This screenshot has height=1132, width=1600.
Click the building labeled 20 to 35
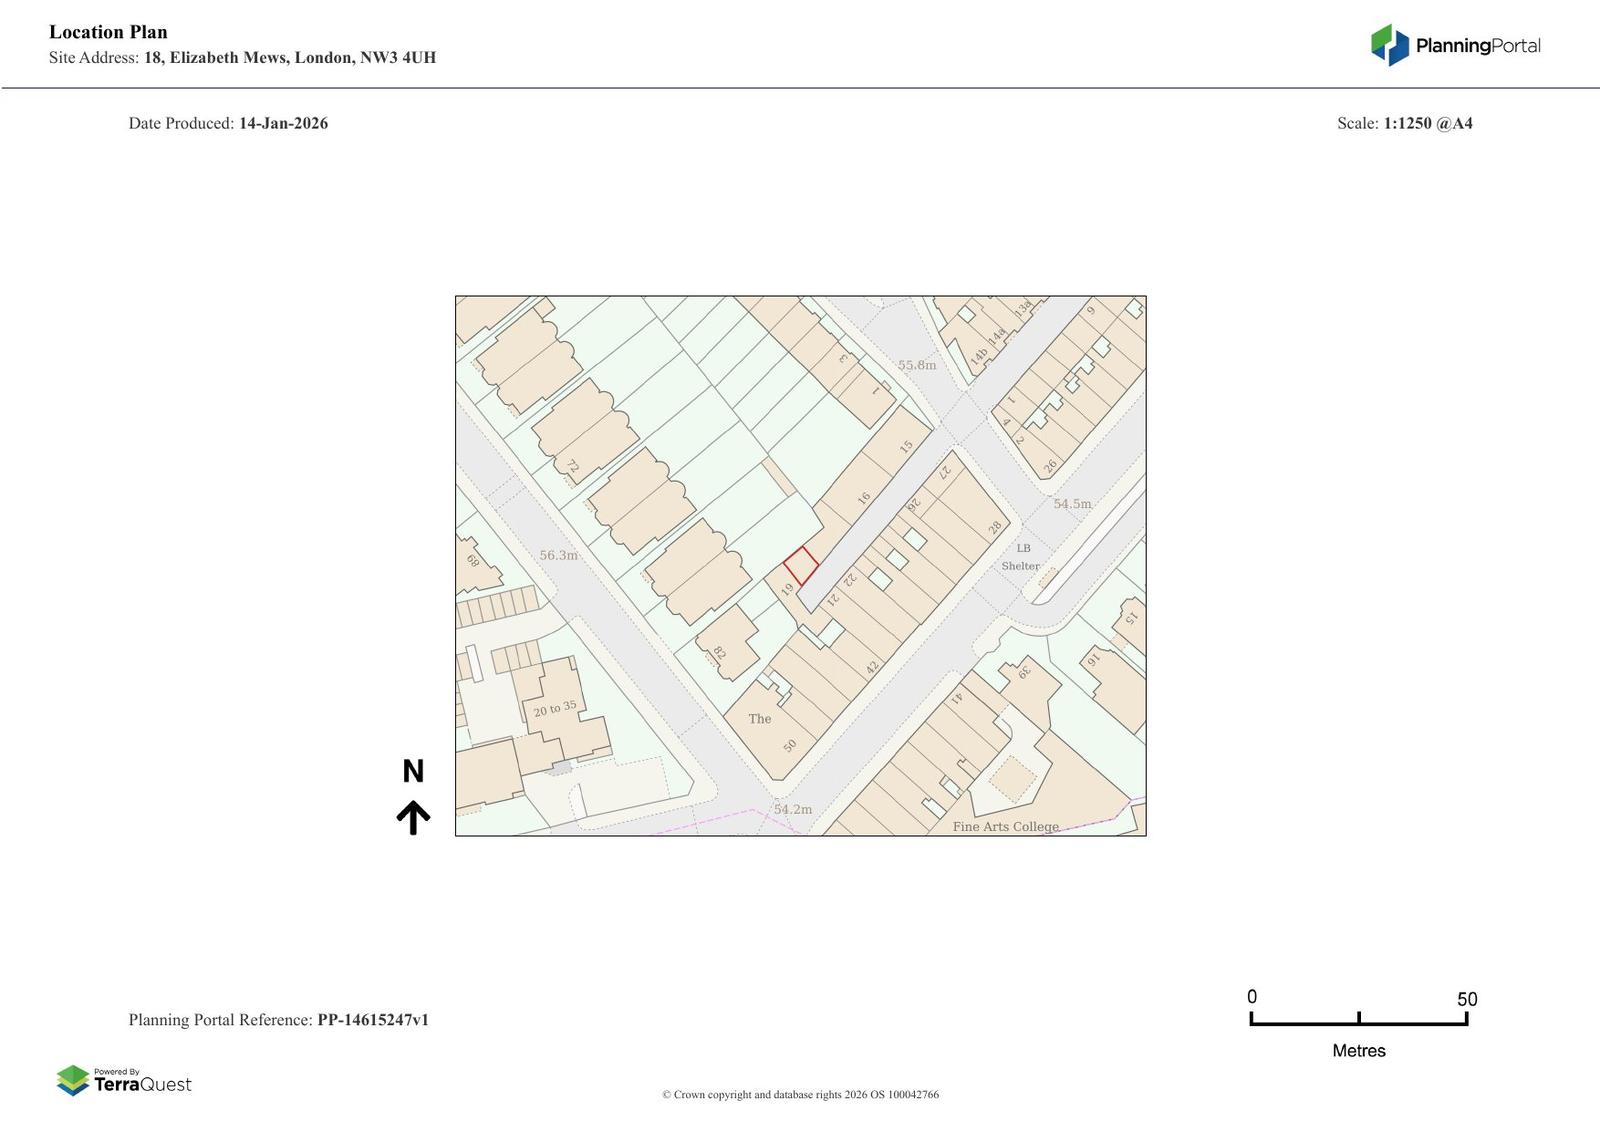tap(555, 709)
